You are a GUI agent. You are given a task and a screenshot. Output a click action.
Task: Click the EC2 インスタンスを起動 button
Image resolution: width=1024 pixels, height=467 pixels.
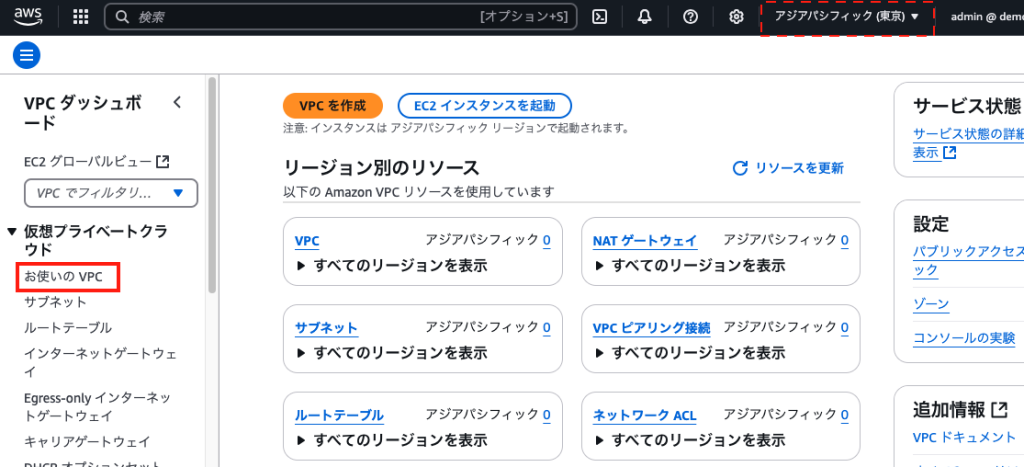485,106
